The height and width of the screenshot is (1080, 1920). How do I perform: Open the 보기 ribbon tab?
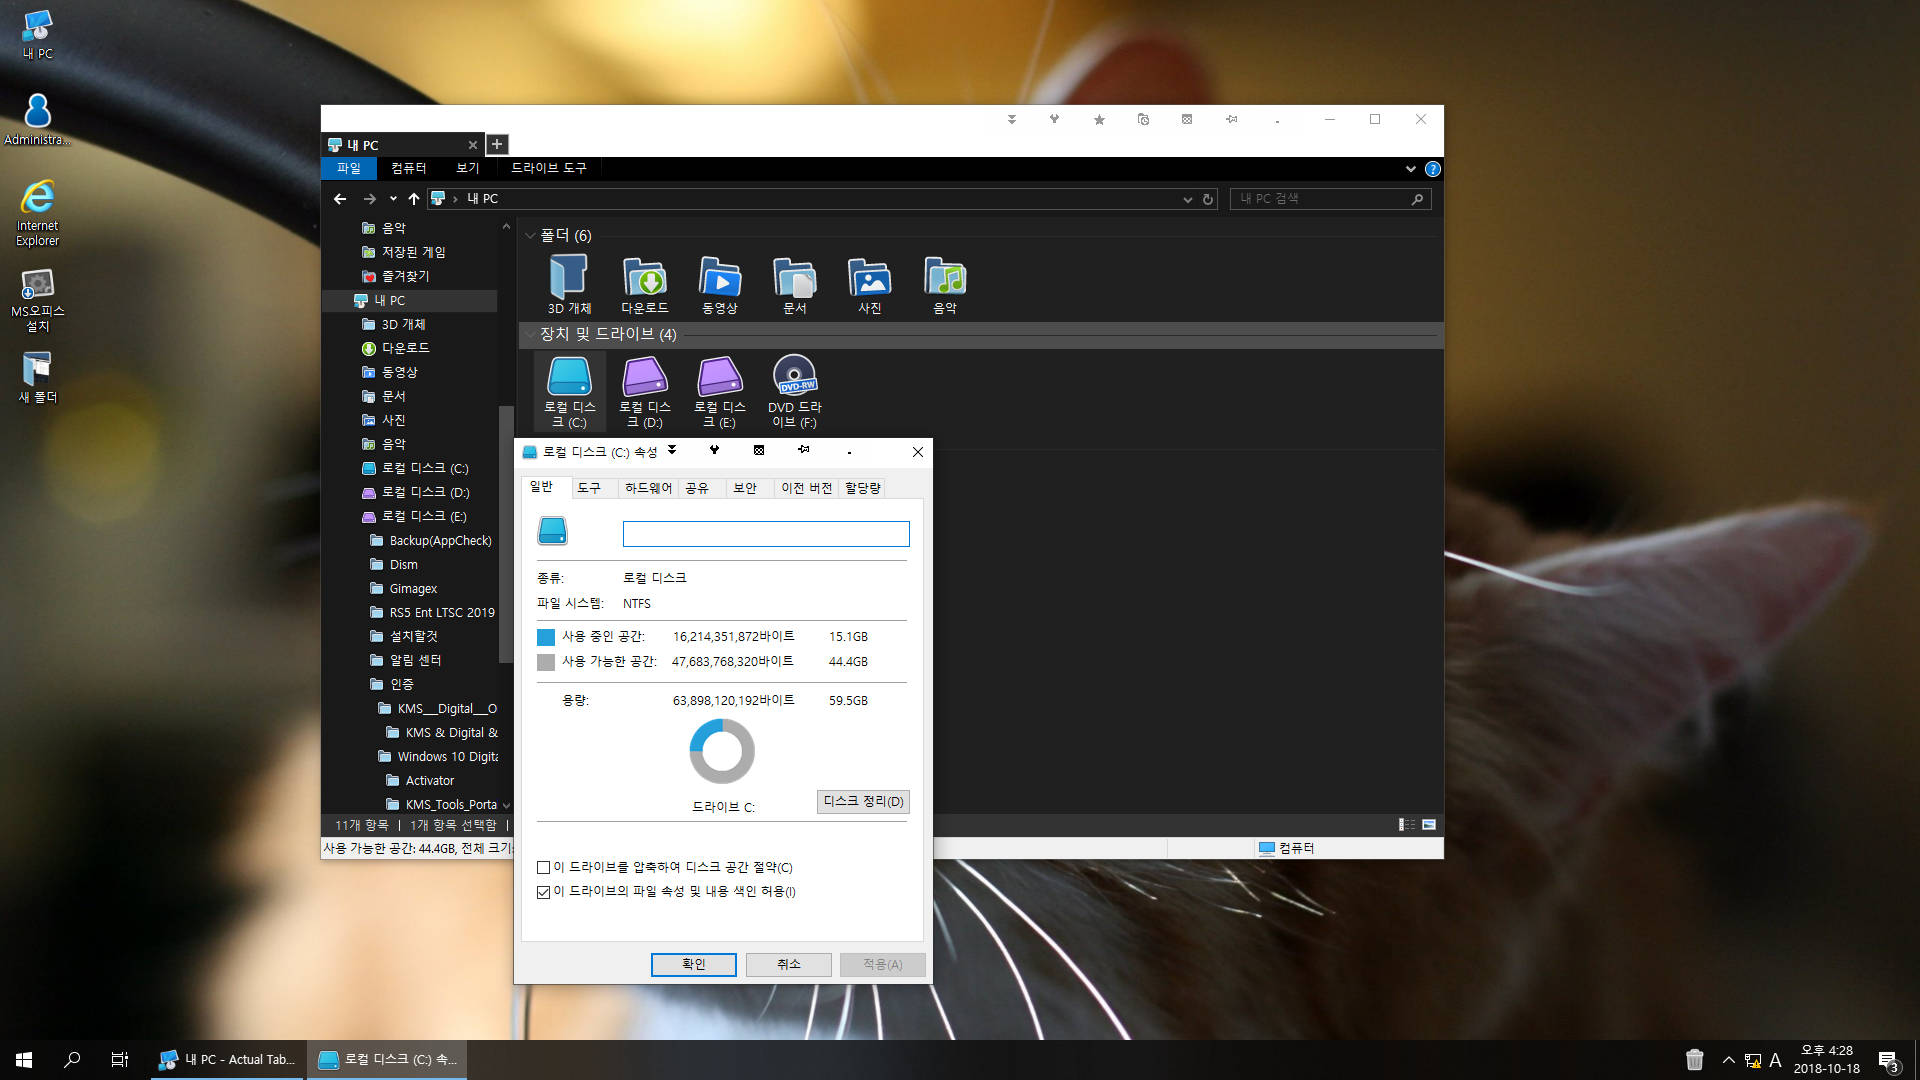[468, 168]
